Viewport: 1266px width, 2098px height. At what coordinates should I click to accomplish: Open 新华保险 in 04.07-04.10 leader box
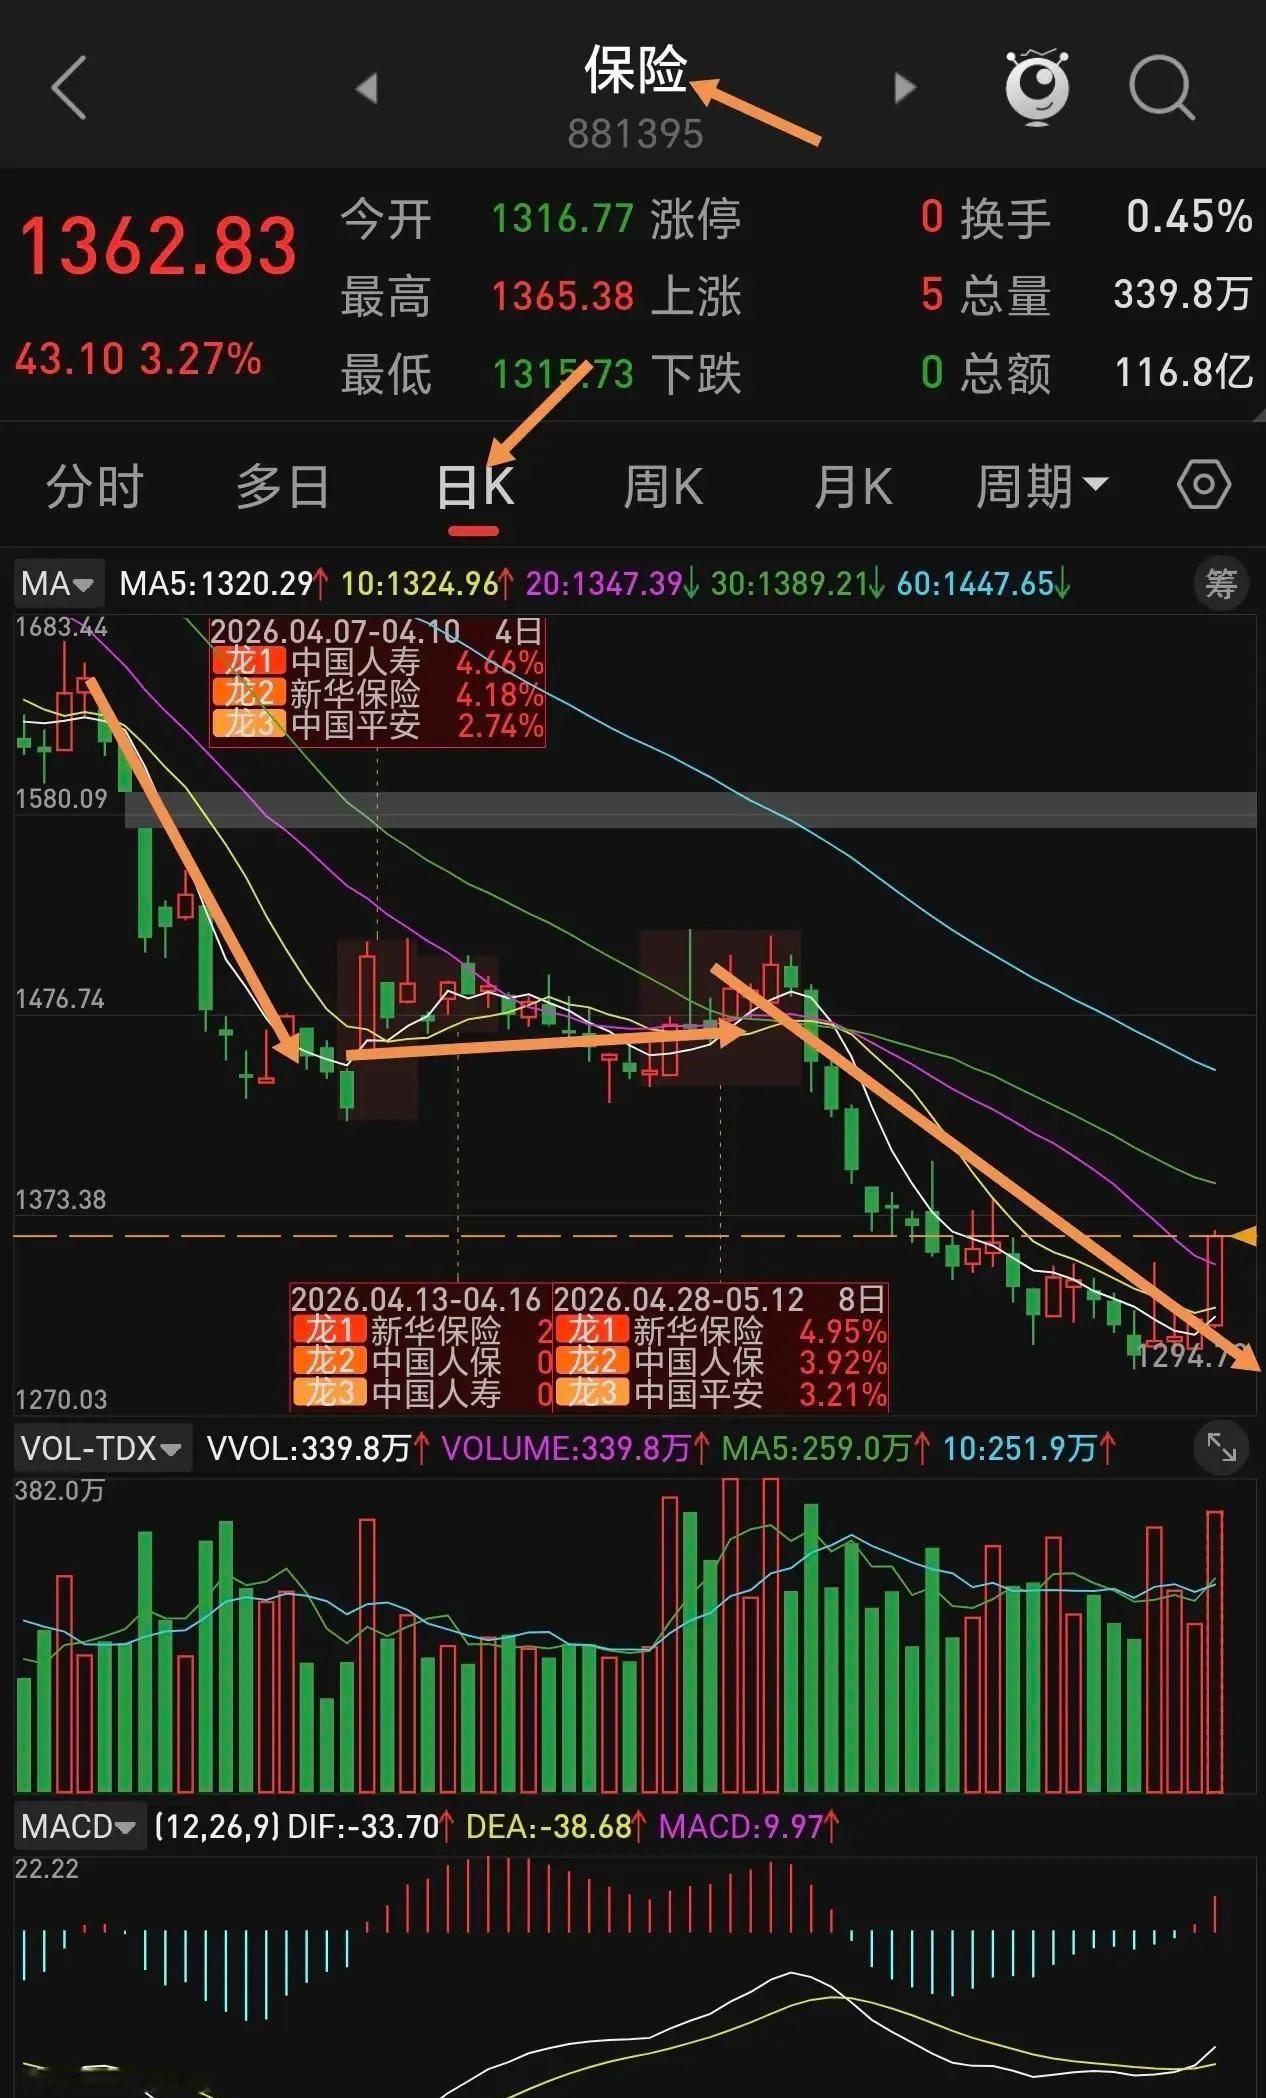click(355, 693)
